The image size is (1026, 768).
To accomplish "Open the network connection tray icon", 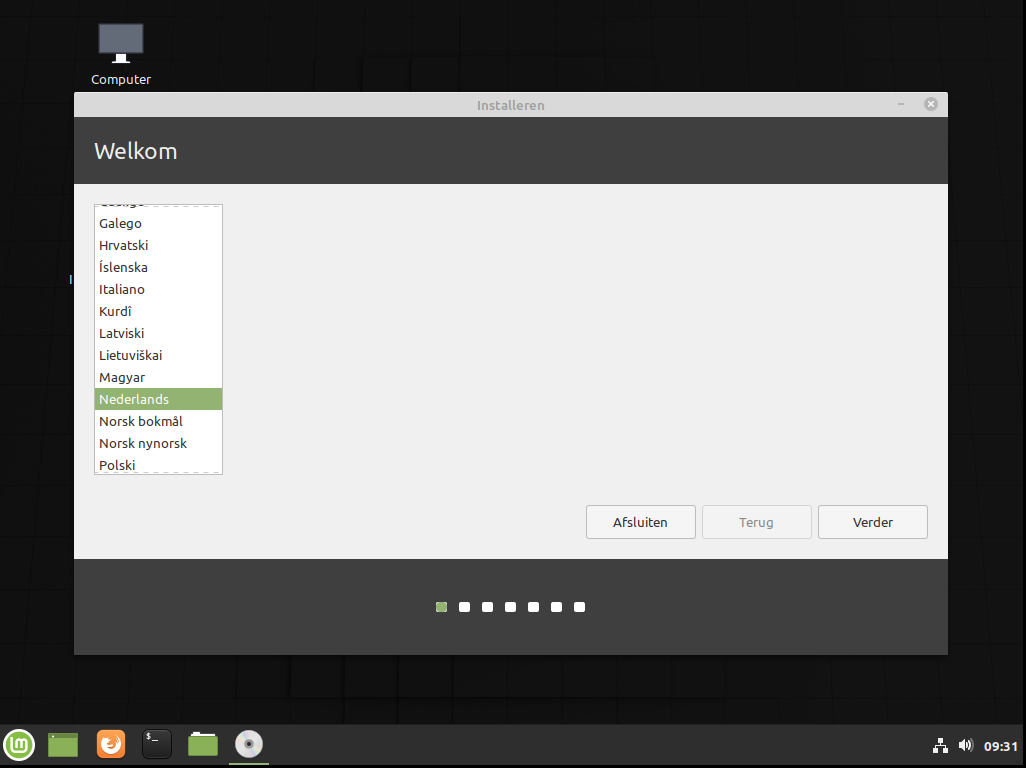I will click(940, 745).
